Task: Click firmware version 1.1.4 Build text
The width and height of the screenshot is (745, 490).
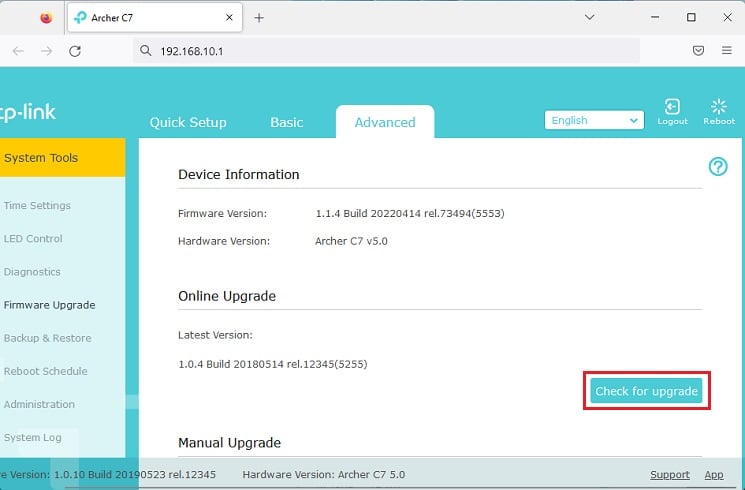Action: tap(410, 213)
